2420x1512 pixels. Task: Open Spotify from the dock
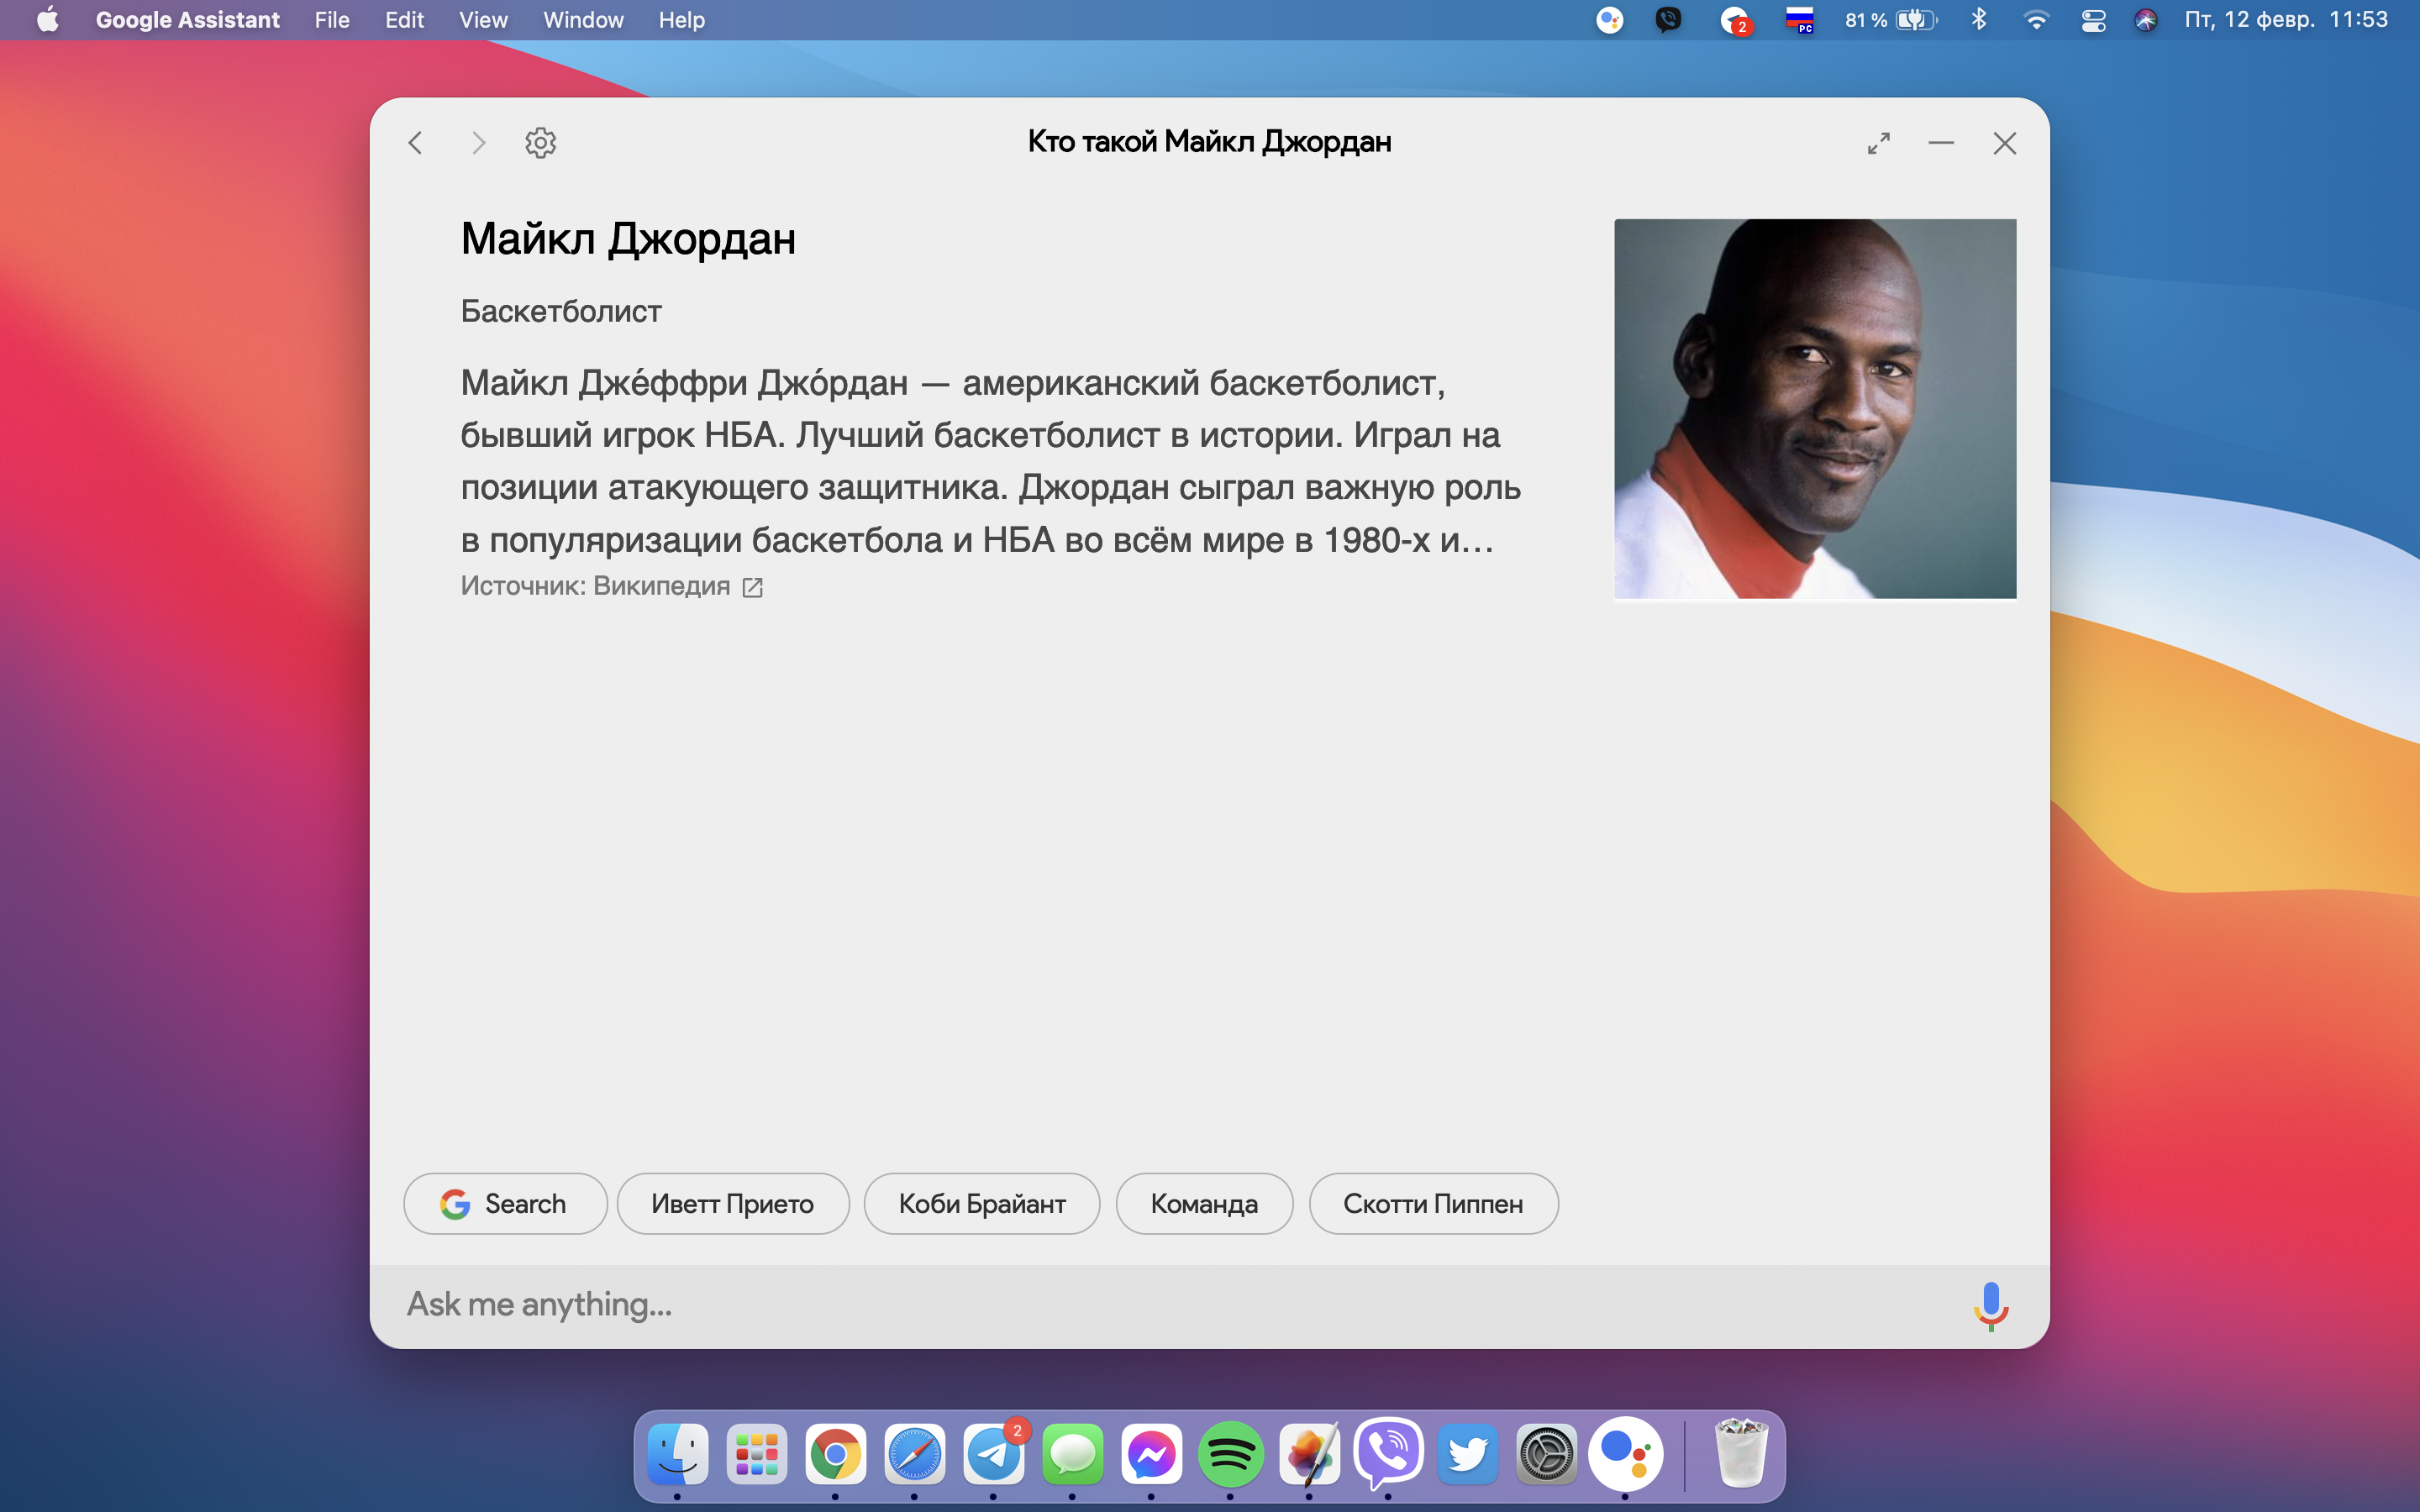[1230, 1454]
